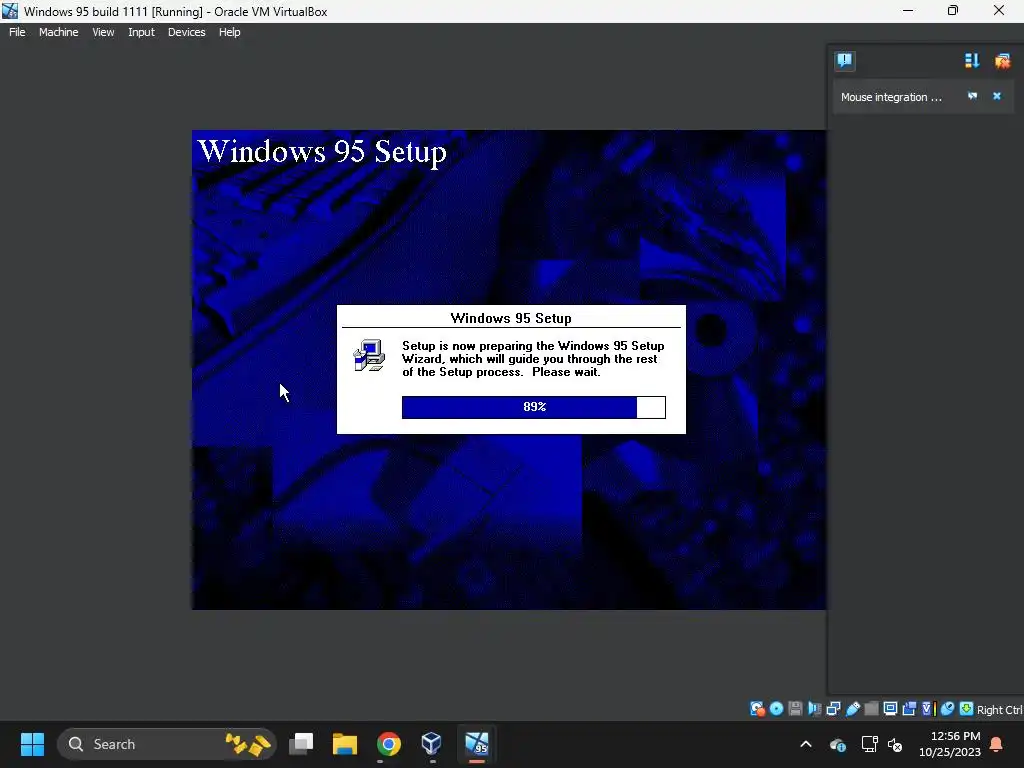Open the Windows notification bell
This screenshot has height=768, width=1024.
pyautogui.click(x=996, y=744)
